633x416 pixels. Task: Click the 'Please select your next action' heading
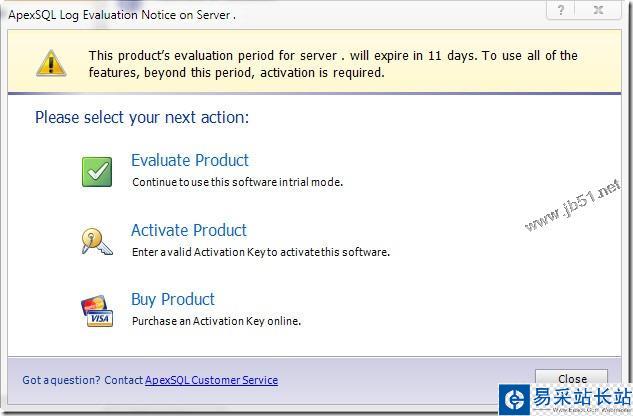(142, 118)
